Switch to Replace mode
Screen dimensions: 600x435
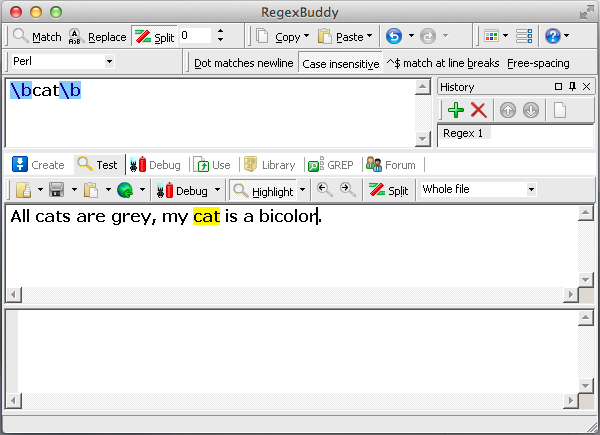click(98, 37)
